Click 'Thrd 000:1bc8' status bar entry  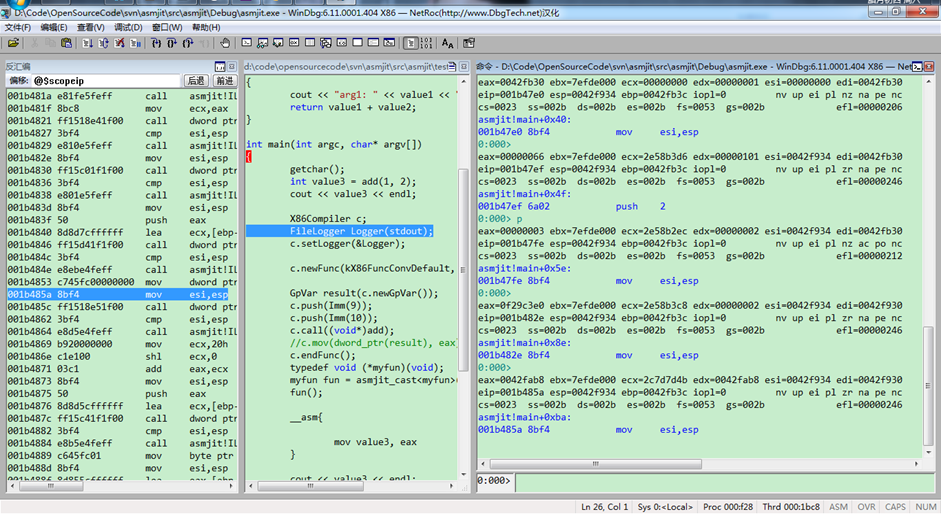tap(790, 507)
